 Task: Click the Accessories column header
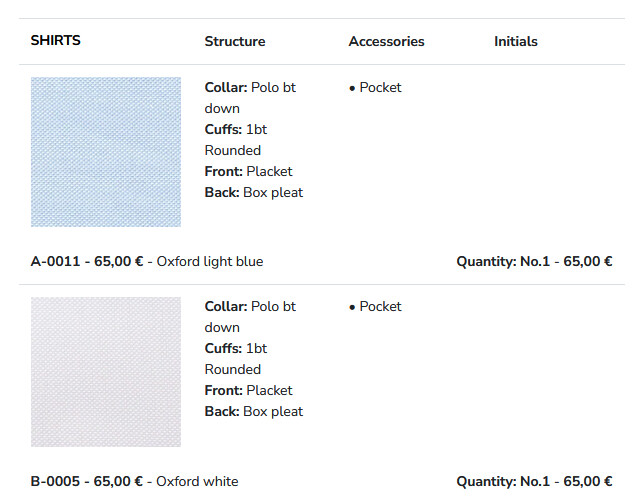pyautogui.click(x=386, y=42)
